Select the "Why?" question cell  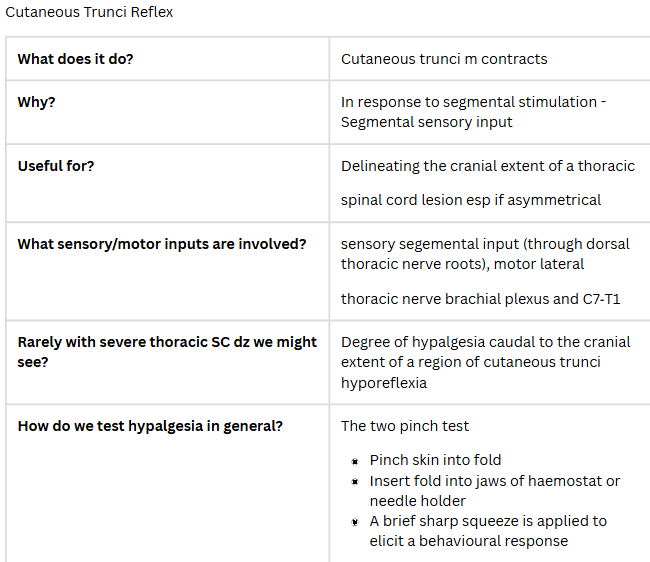click(x=36, y=102)
